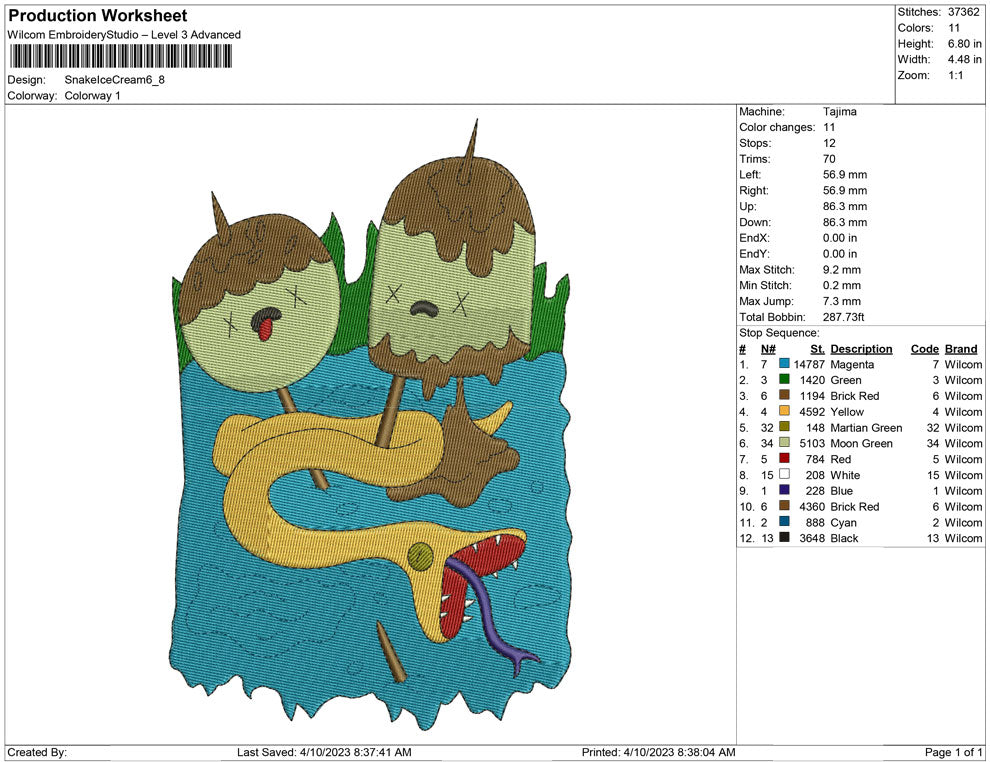Click the Moon Green color swatch
This screenshot has width=990, height=762.
pos(784,443)
